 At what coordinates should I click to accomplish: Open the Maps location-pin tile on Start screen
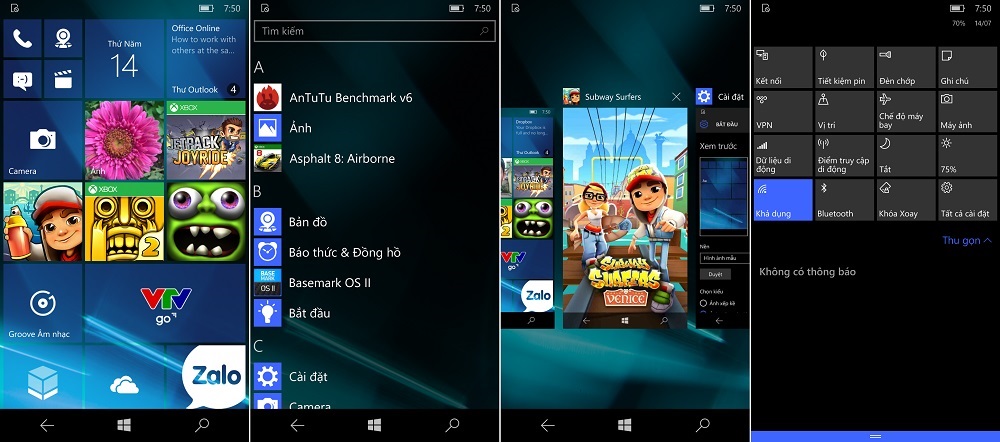(x=62, y=38)
